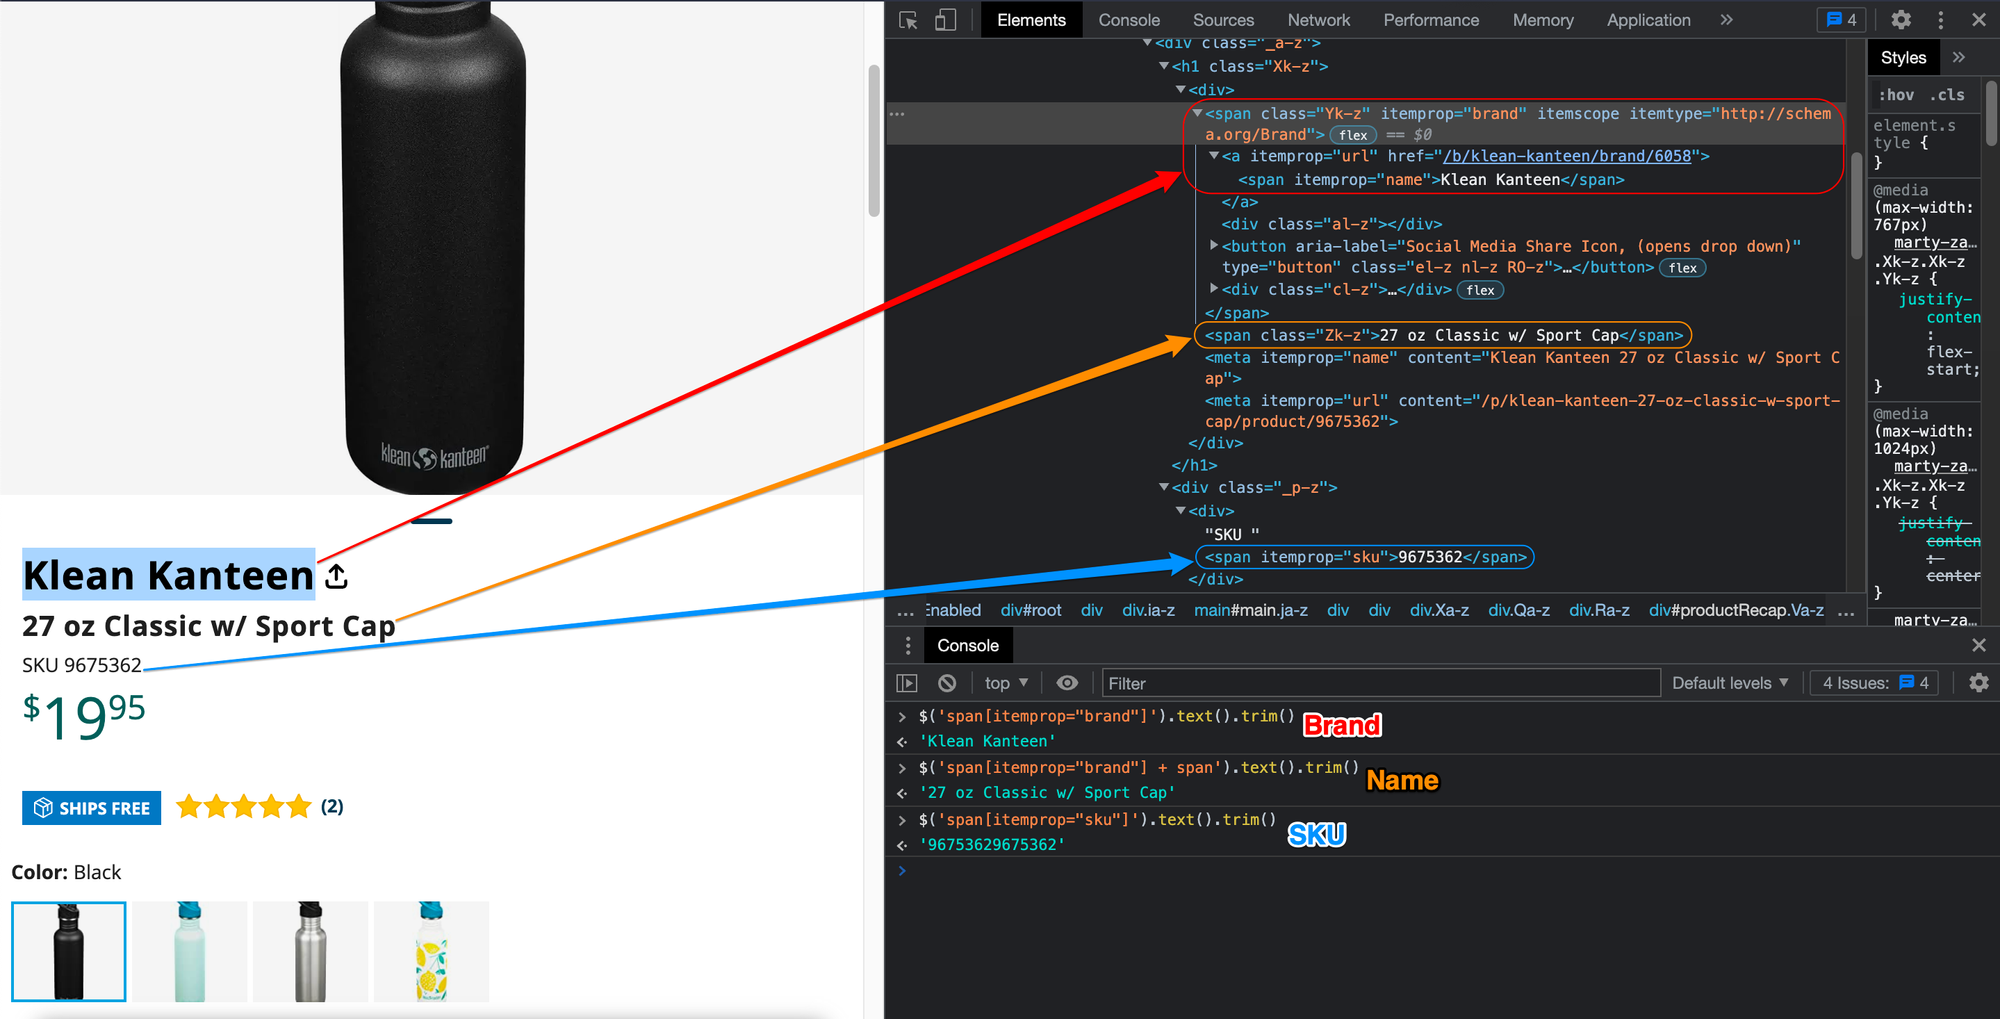Open the DevTools three-dot customize menu
The width and height of the screenshot is (2000, 1019).
[1941, 20]
